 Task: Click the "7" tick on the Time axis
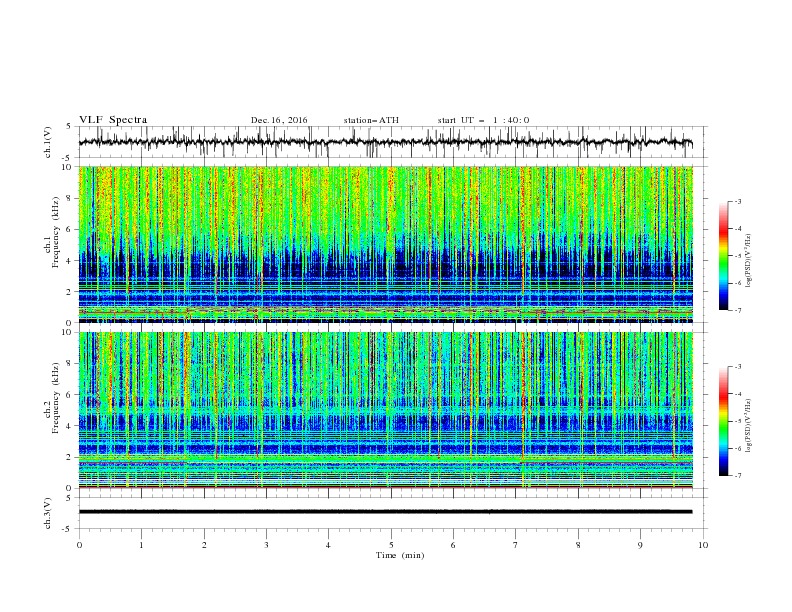[516, 545]
